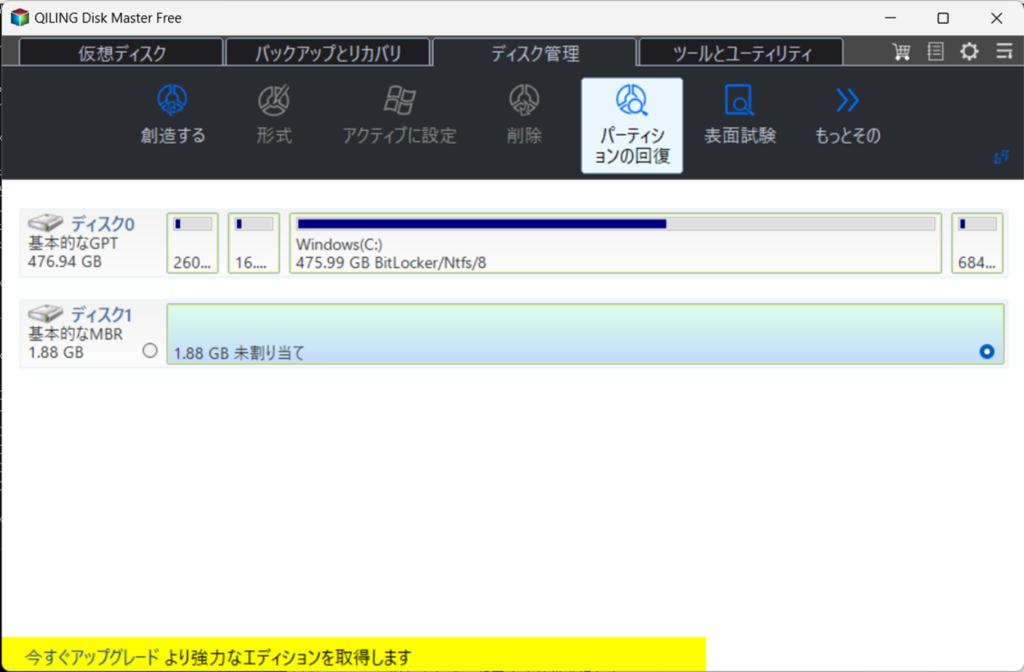1024x672 pixels.
Task: Open the 表面試験 surface test tool
Action: [739, 114]
